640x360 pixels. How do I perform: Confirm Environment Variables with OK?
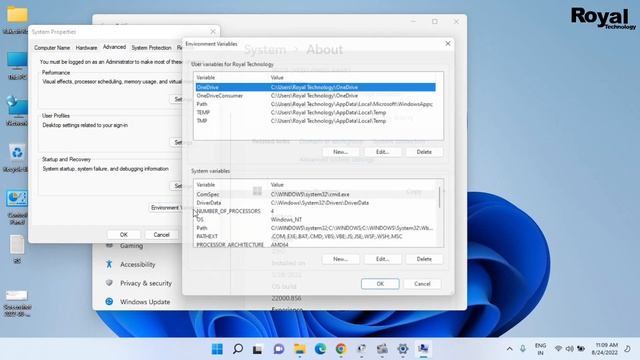click(380, 284)
